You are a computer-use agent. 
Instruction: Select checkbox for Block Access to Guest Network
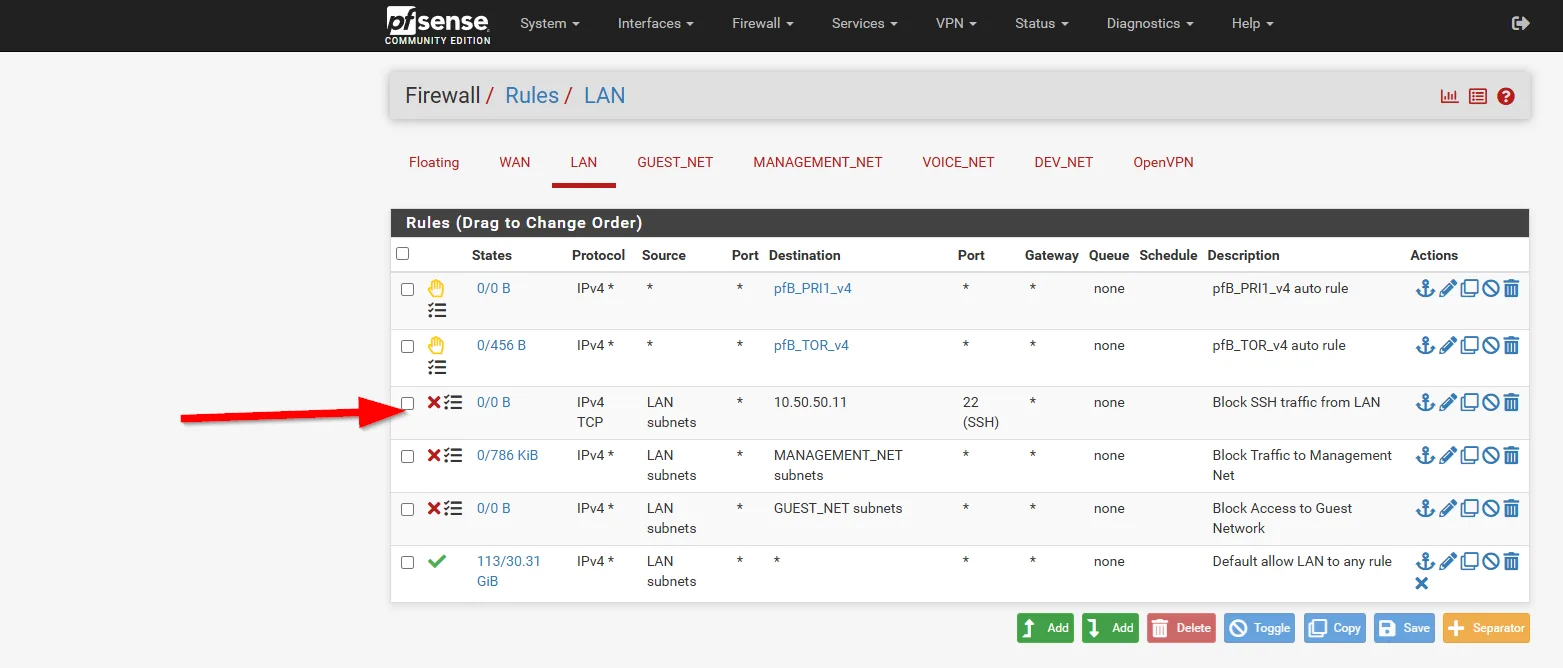tap(407, 509)
